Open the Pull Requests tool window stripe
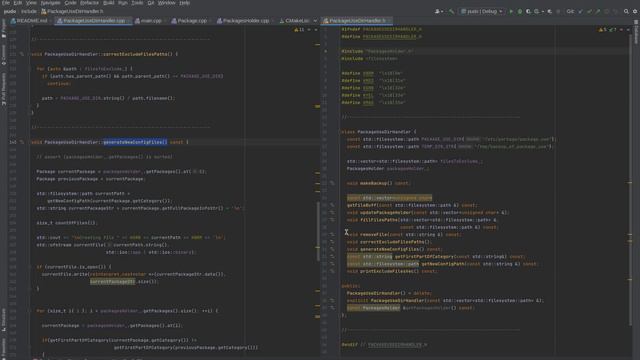The height and width of the screenshot is (360, 640). (4, 90)
